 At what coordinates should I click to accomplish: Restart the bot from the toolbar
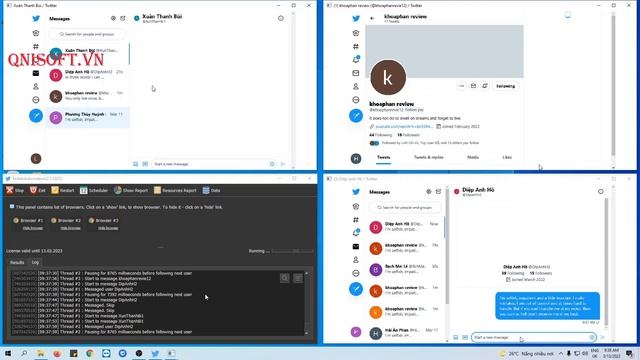(63, 190)
